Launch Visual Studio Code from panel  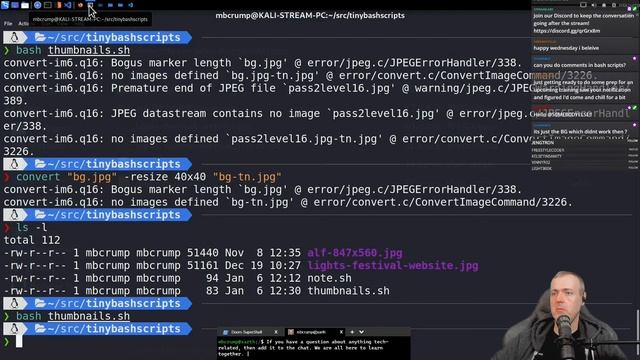(68, 5)
